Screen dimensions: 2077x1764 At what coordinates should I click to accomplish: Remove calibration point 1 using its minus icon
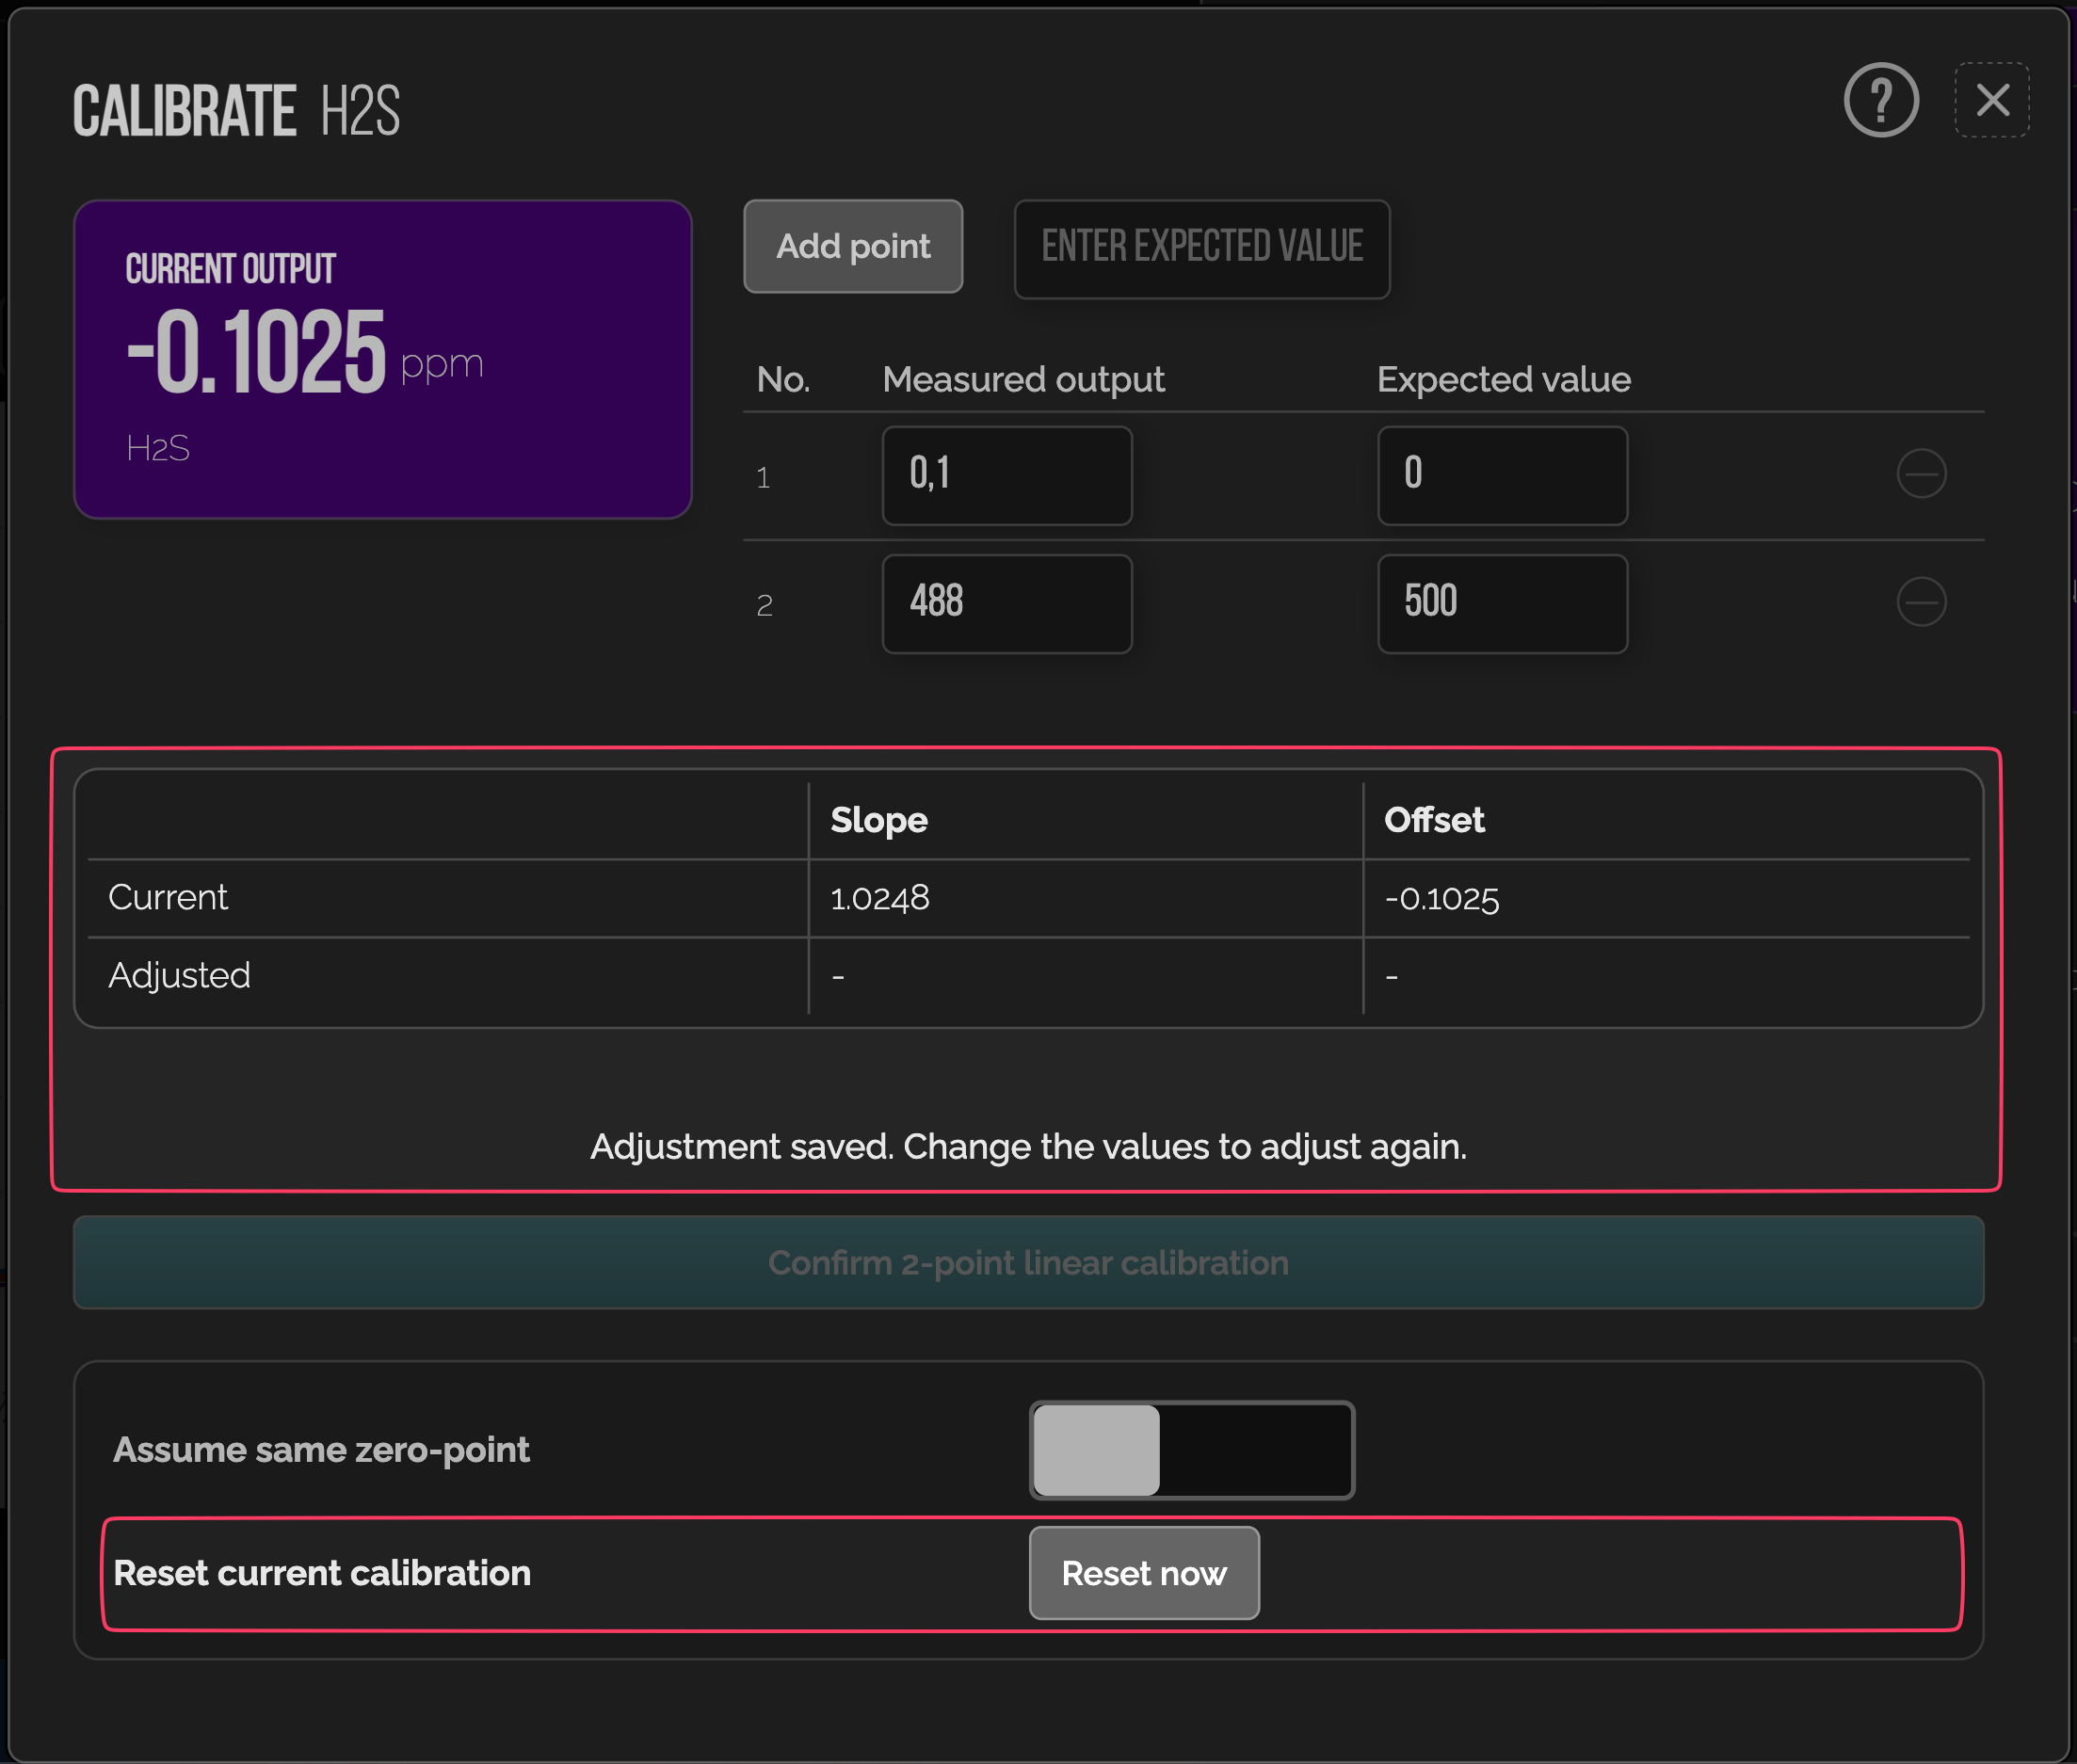(1921, 475)
